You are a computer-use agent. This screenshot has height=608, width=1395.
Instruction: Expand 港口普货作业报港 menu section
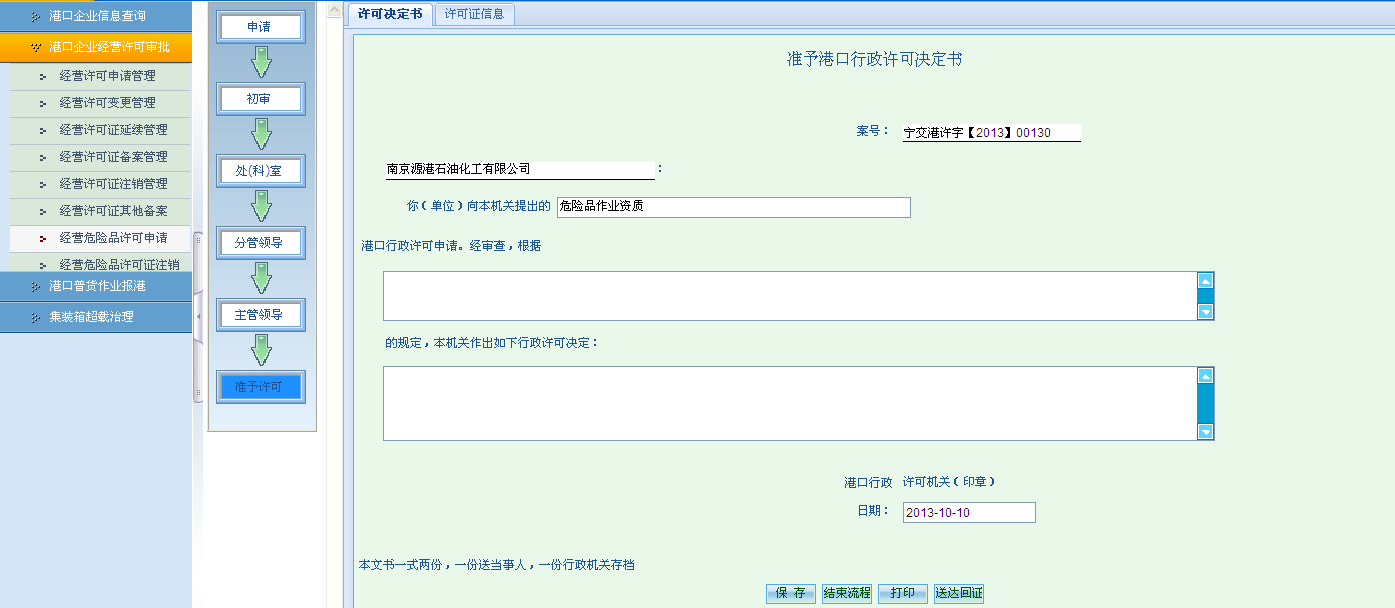(96, 286)
